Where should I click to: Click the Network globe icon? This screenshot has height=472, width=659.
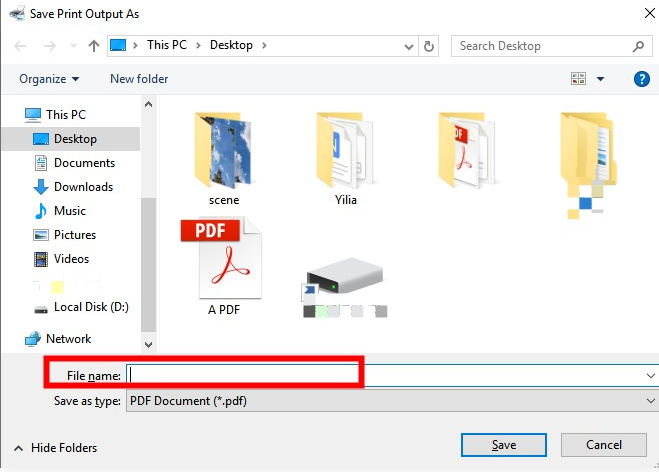(33, 339)
